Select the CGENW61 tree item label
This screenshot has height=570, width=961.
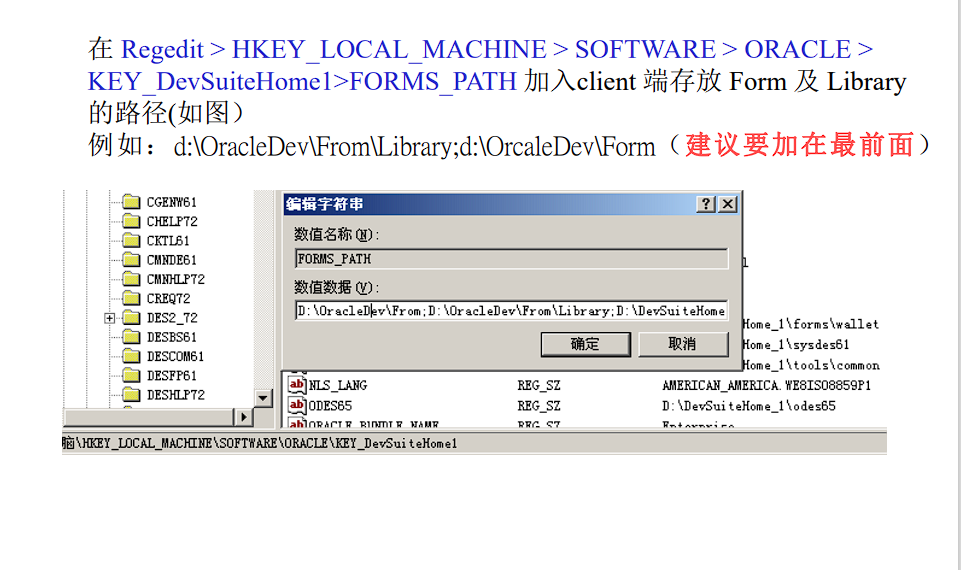pos(172,202)
